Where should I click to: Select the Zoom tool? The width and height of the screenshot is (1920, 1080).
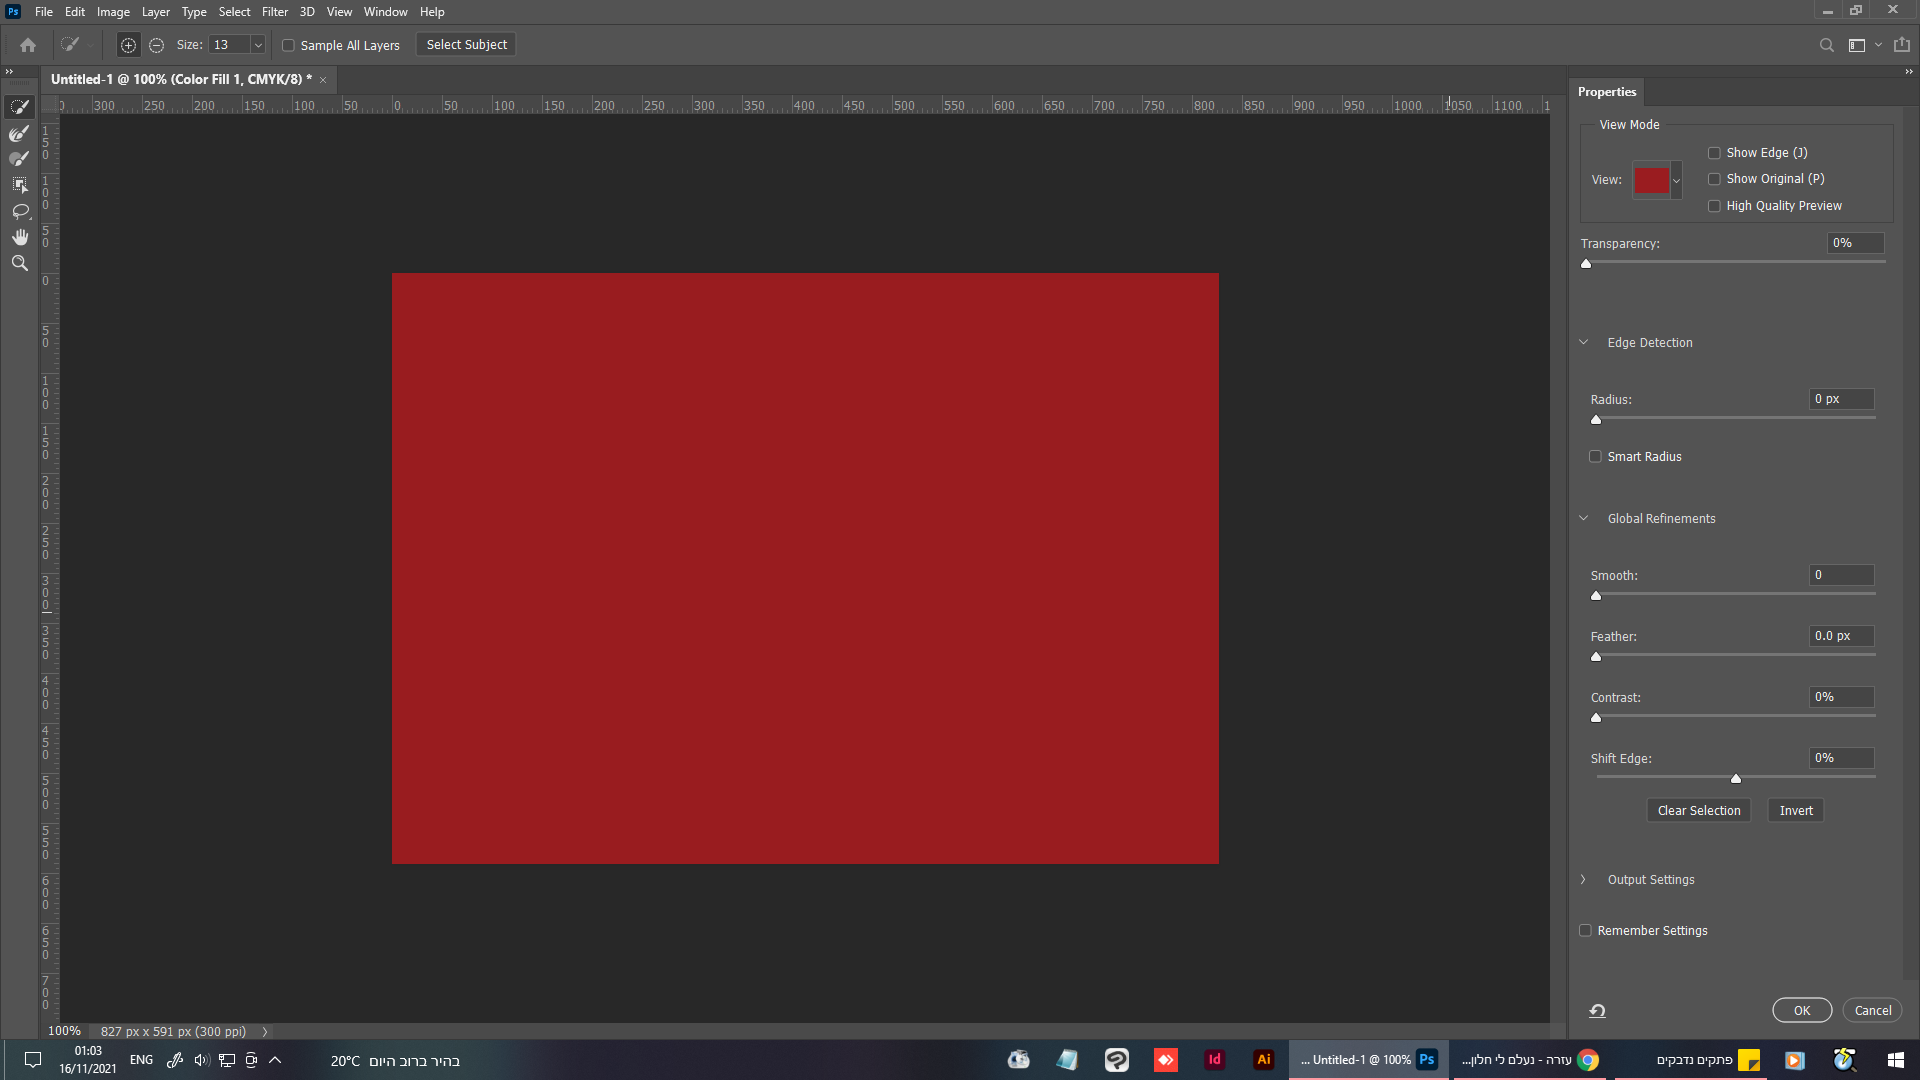pos(19,263)
